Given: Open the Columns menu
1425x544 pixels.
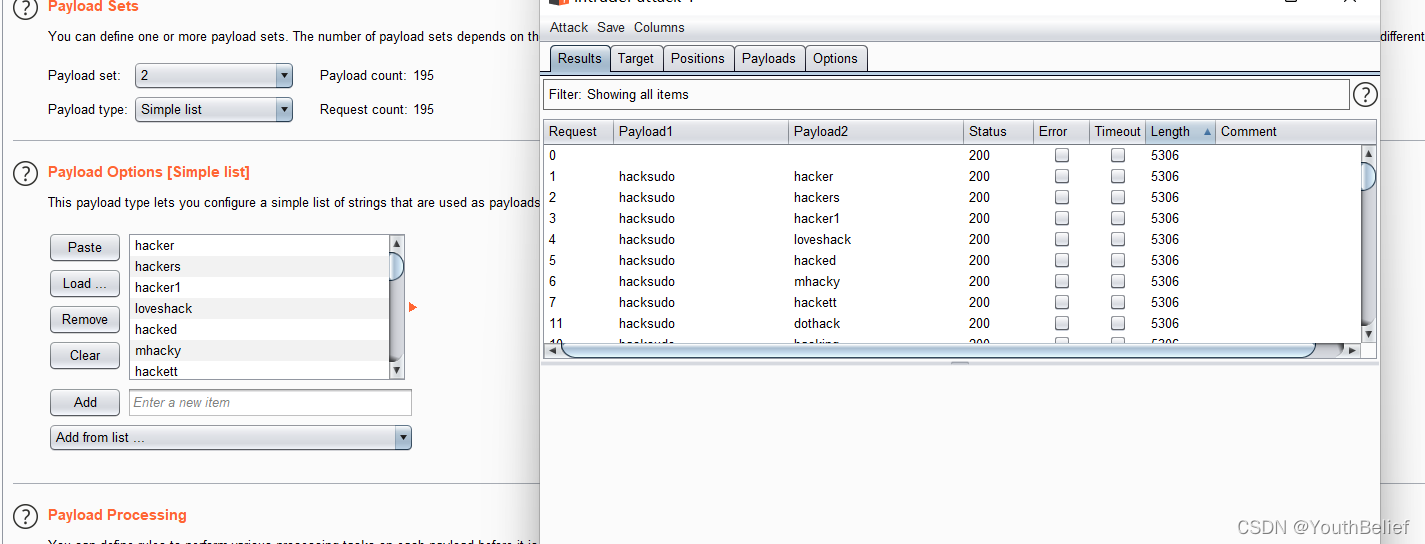Looking at the screenshot, I should [x=659, y=28].
